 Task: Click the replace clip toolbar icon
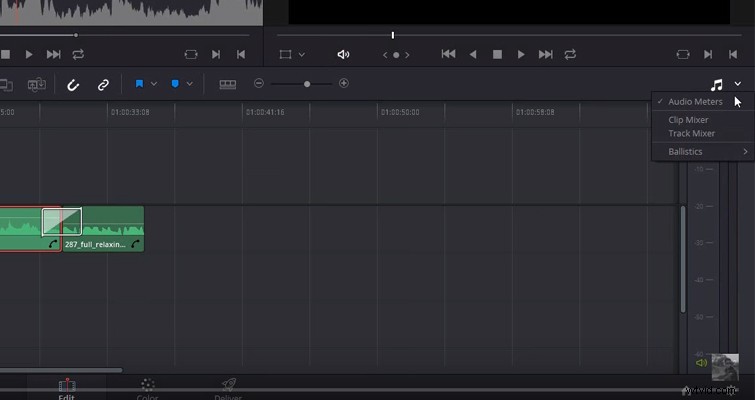[x=37, y=85]
